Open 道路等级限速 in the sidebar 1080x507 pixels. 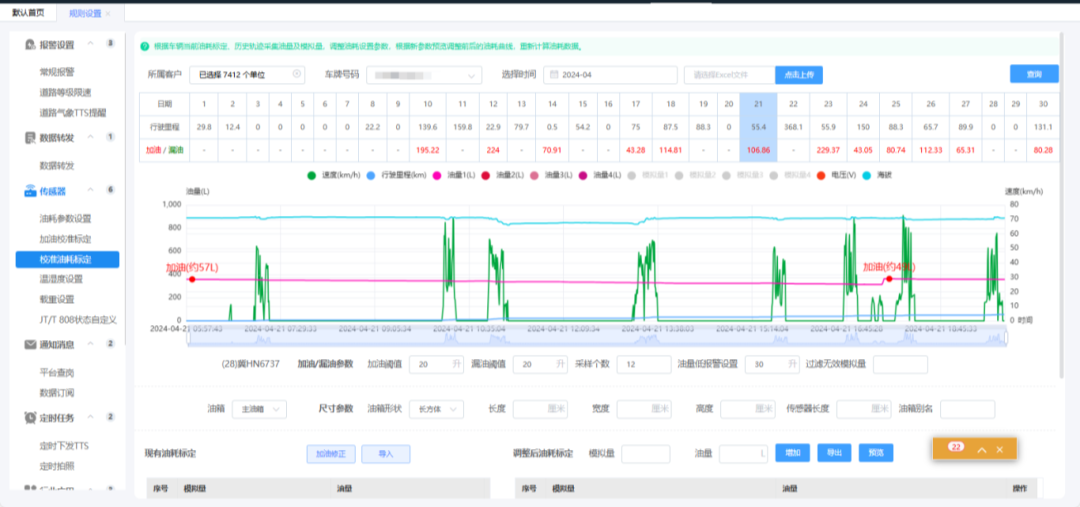click(x=65, y=92)
